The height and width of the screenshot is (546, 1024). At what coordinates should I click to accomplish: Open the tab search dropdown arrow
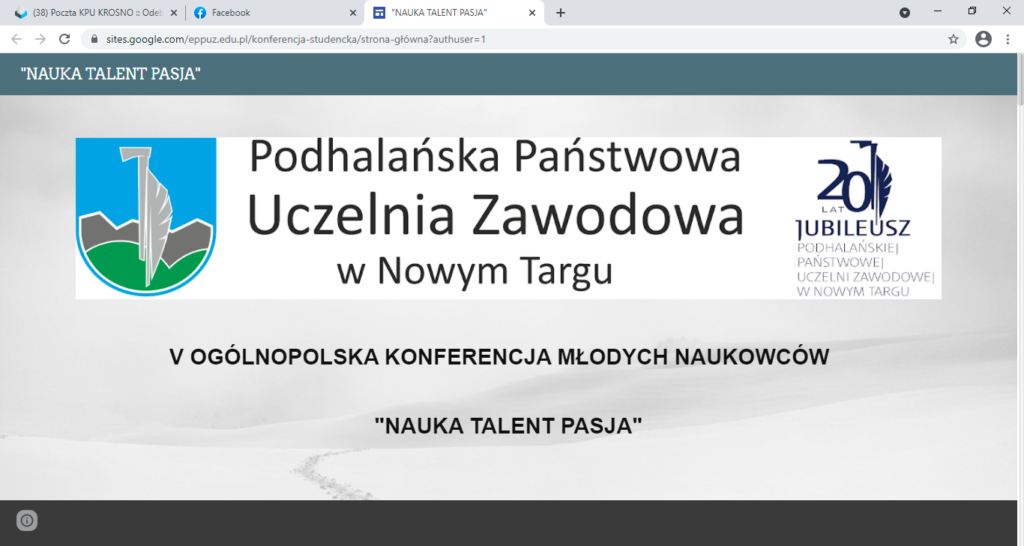pos(904,12)
